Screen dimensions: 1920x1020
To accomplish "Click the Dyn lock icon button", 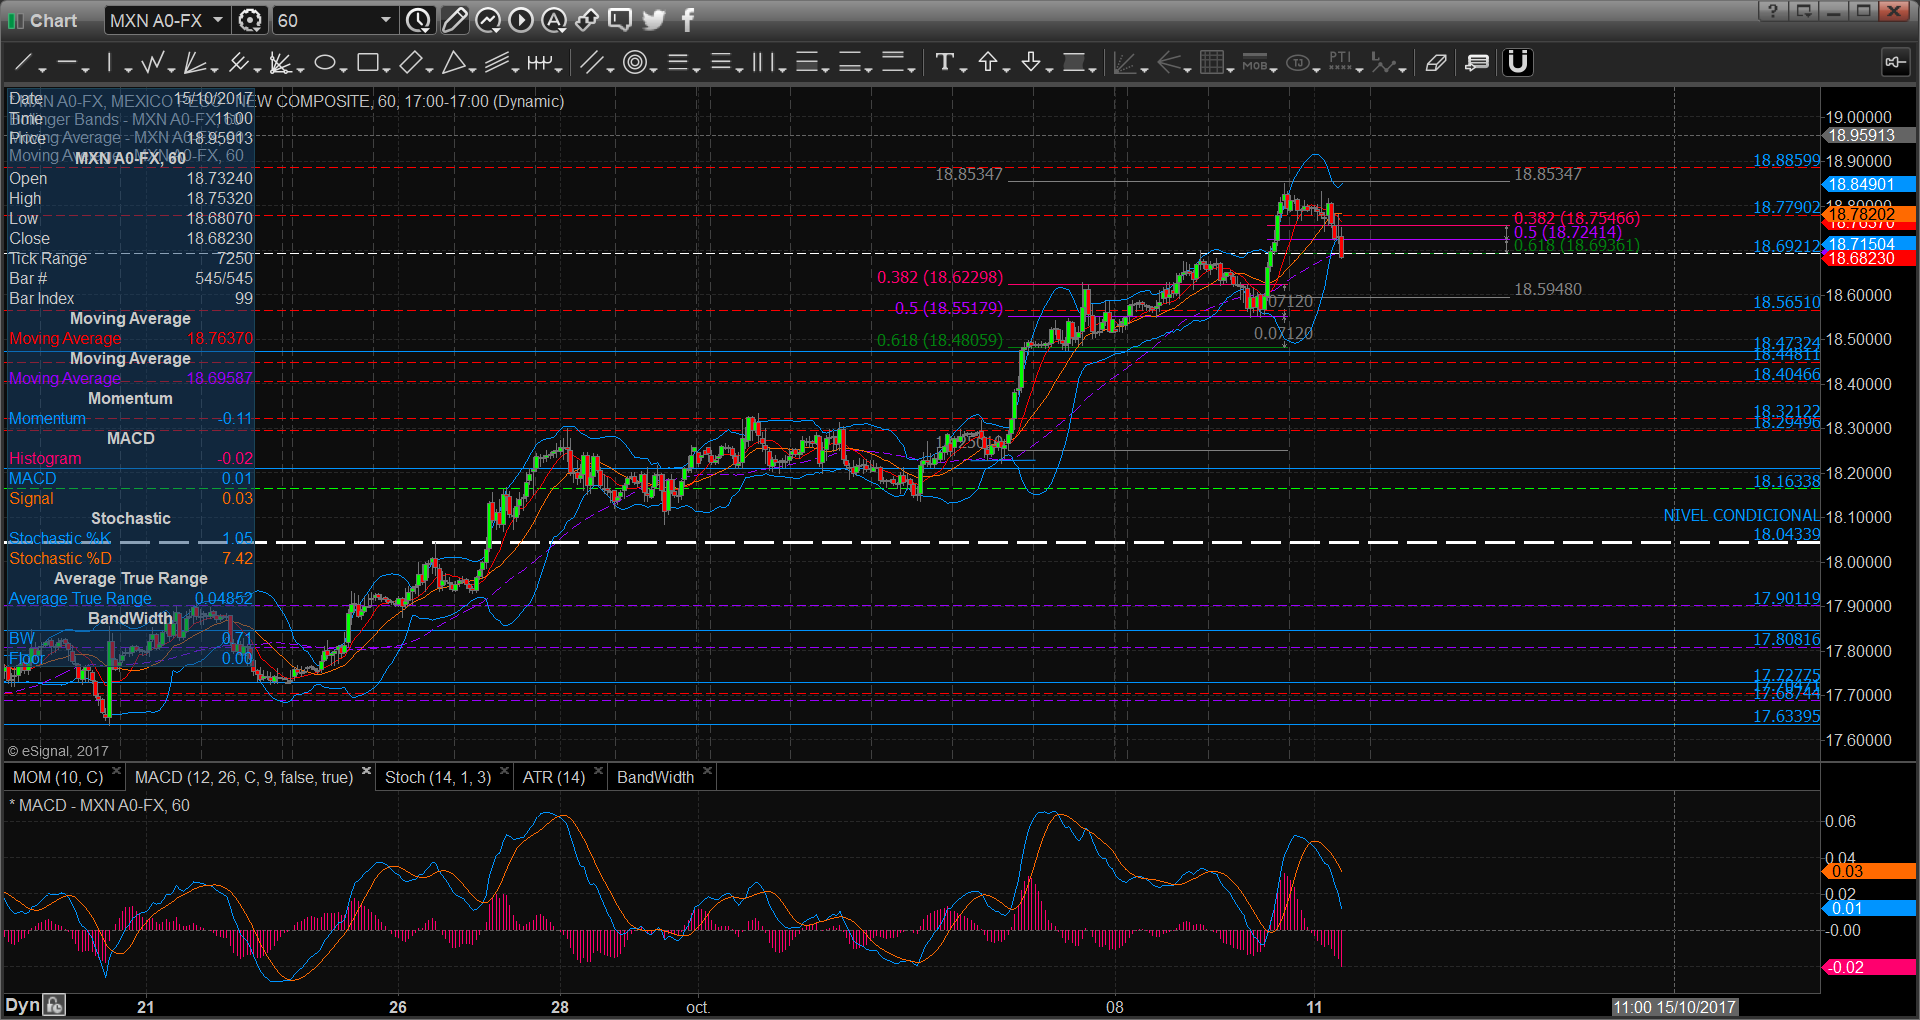I will click(55, 1005).
